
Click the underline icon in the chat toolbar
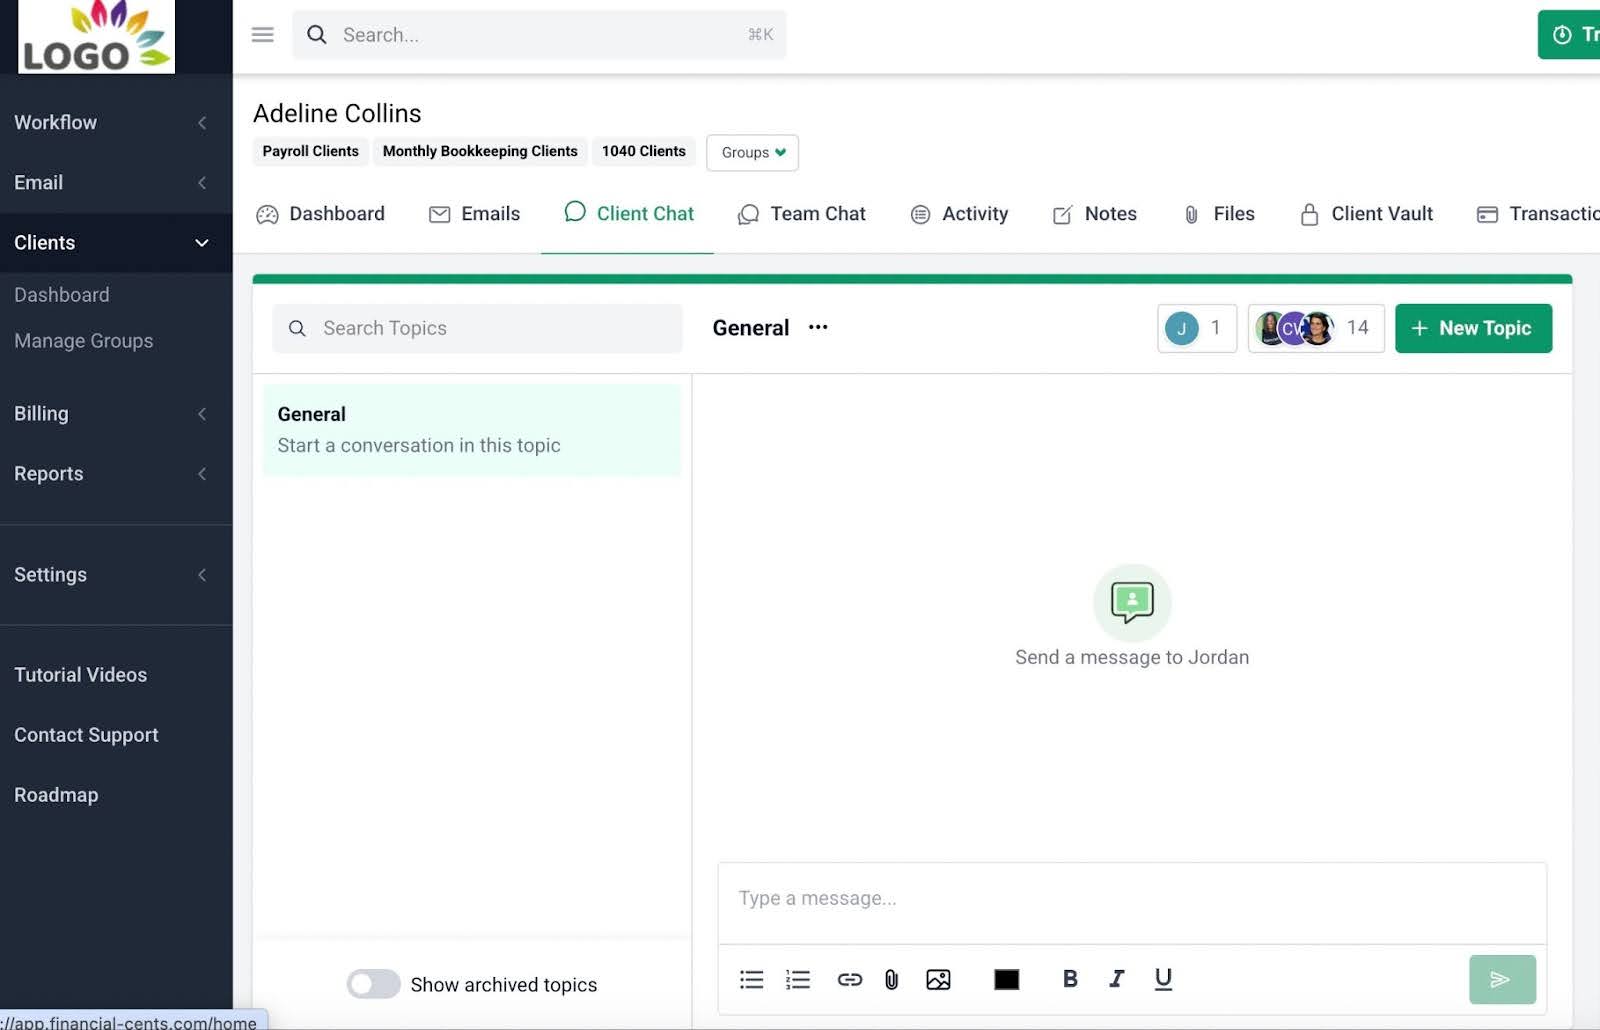(x=1163, y=979)
